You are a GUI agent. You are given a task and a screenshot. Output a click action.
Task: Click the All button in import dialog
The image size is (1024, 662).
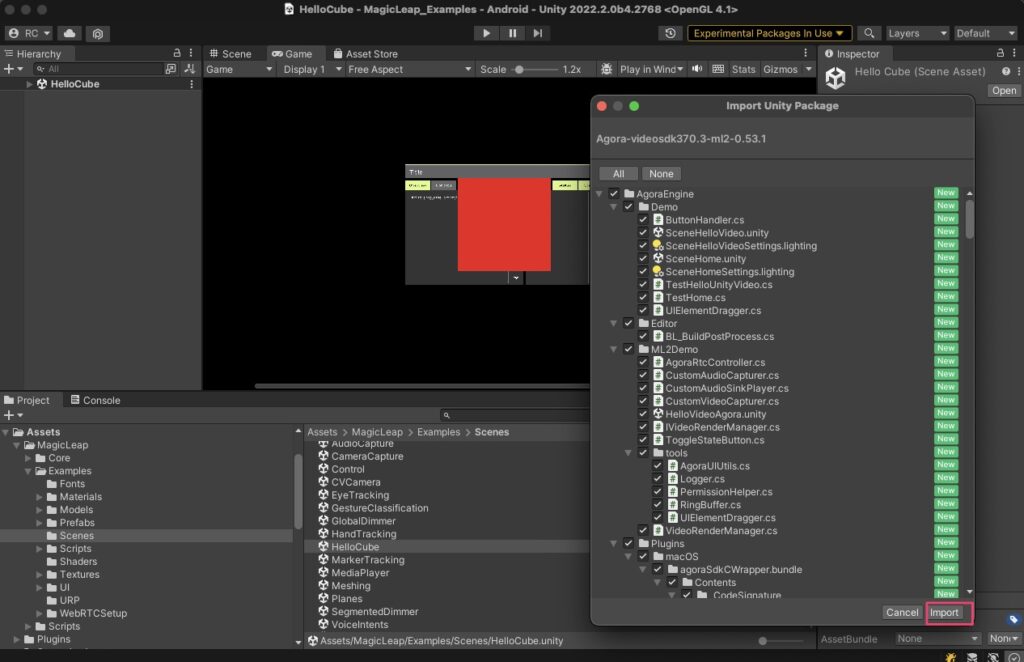(618, 174)
